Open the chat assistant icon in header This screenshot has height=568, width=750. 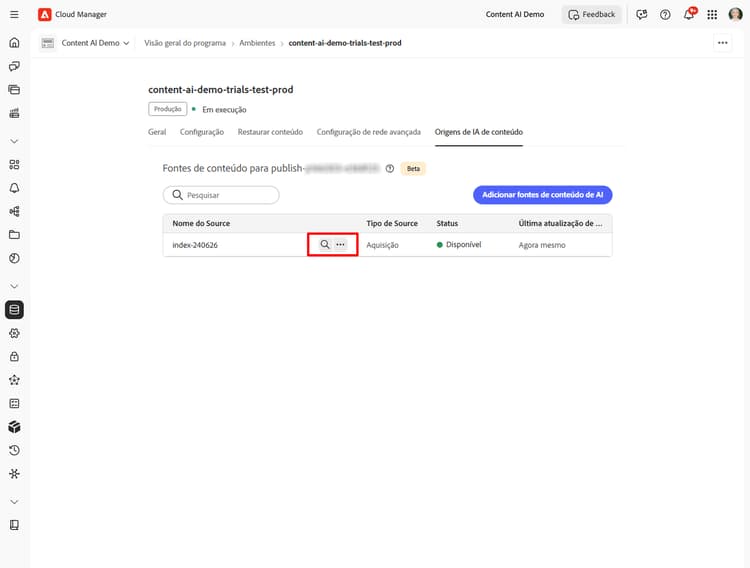641,14
